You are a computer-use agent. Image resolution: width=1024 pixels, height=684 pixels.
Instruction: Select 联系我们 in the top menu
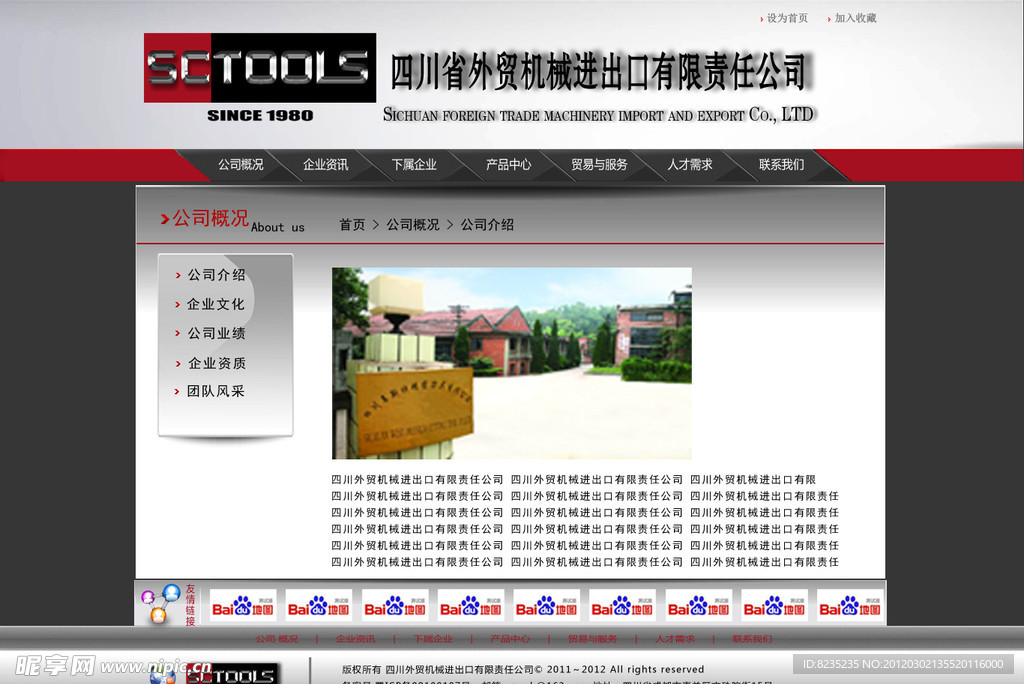pos(779,164)
